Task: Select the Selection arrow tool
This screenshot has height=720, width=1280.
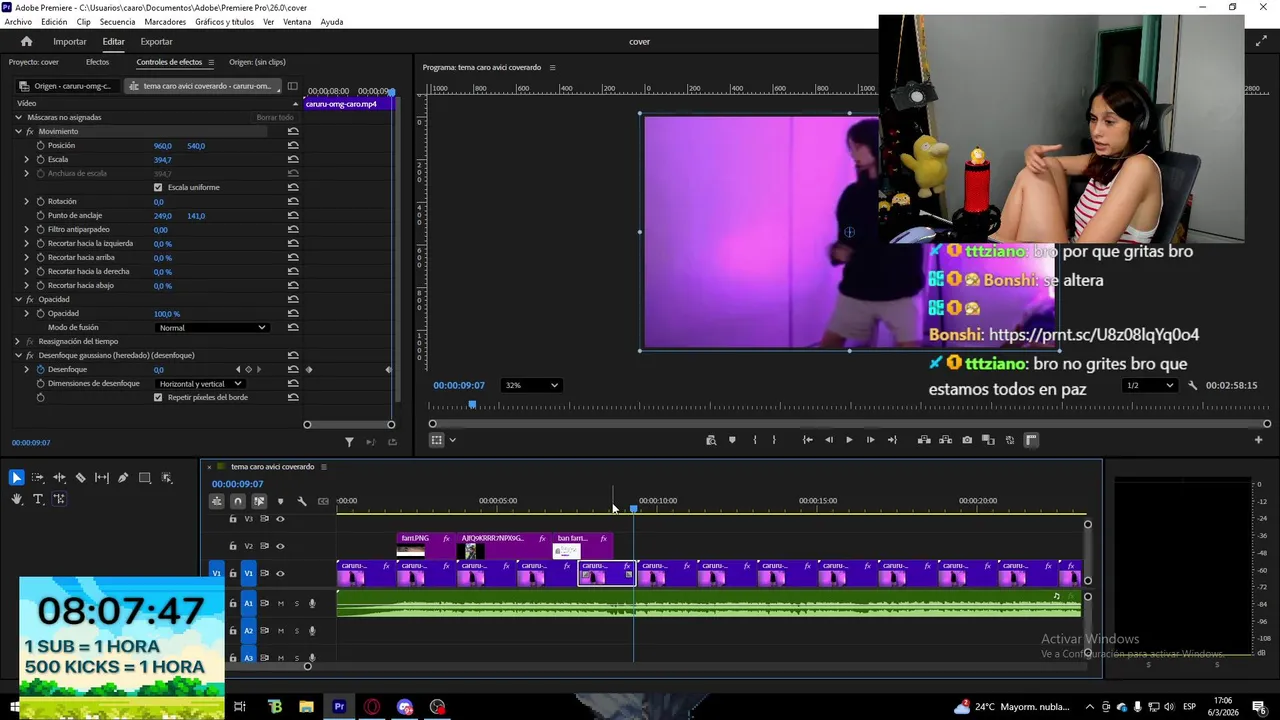Action: (x=16, y=478)
